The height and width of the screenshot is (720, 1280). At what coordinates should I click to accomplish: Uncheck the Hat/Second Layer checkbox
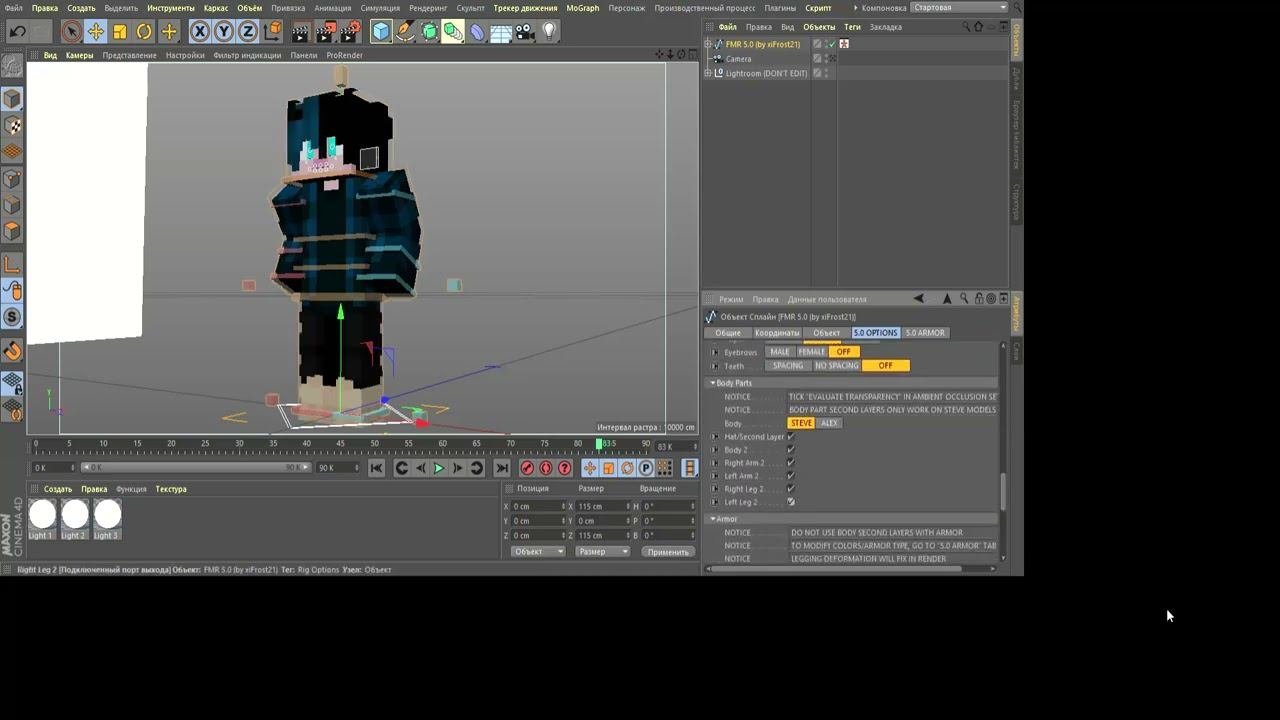[791, 437]
